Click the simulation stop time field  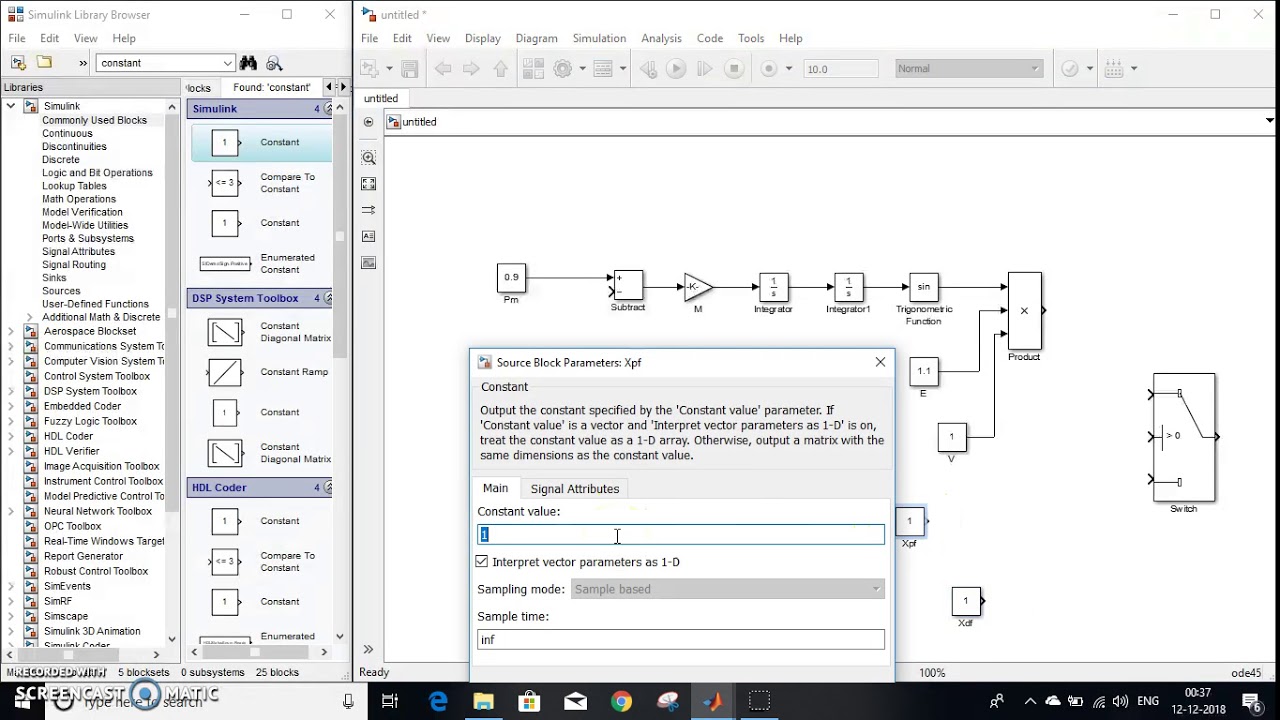pyautogui.click(x=841, y=69)
